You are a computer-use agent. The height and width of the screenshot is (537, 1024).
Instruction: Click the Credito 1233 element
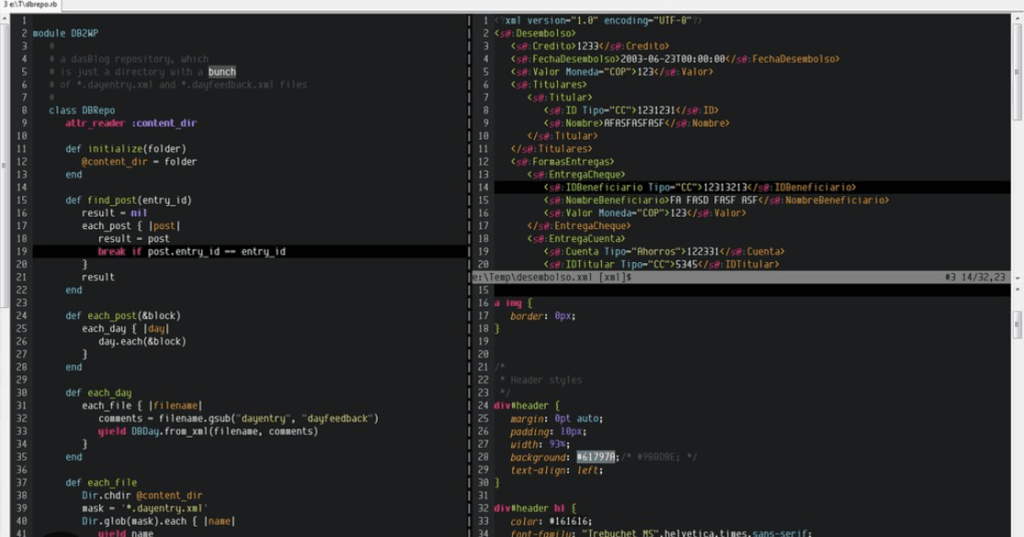pyautogui.click(x=590, y=46)
